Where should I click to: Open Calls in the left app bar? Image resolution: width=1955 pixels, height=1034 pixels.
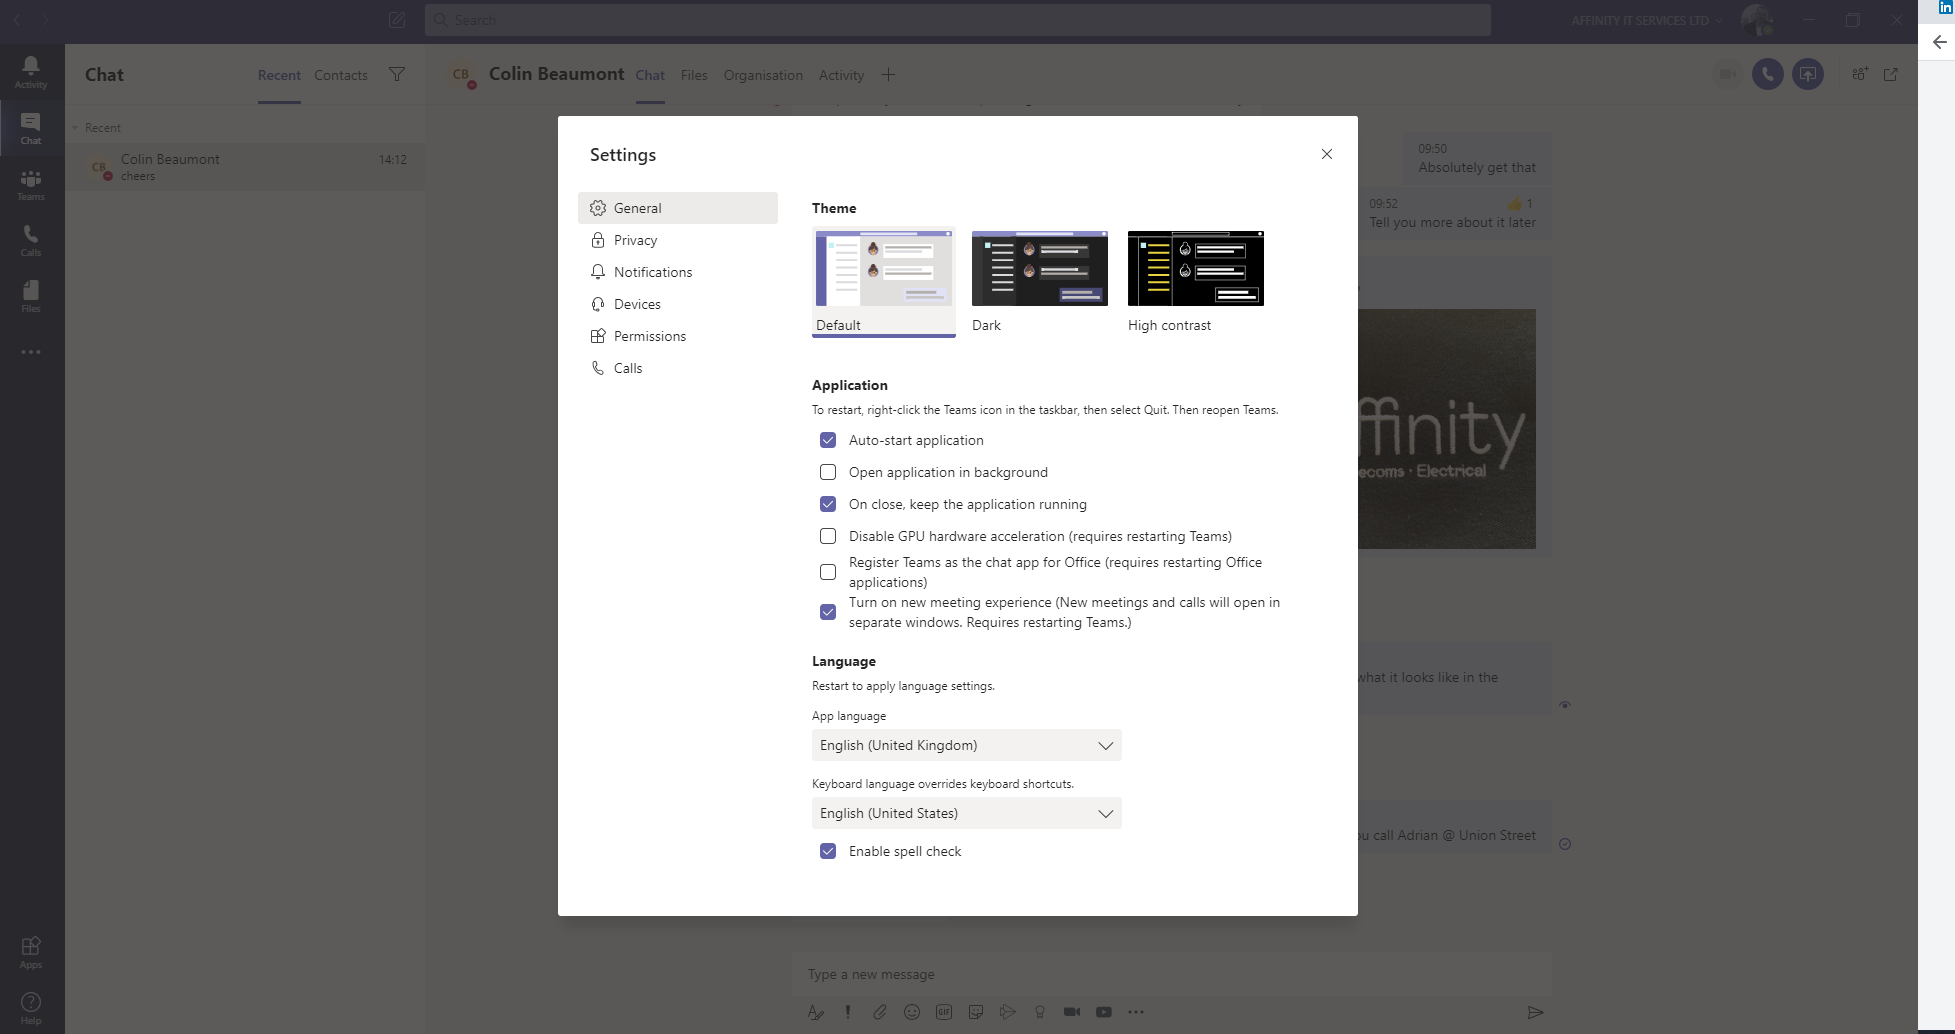31,240
